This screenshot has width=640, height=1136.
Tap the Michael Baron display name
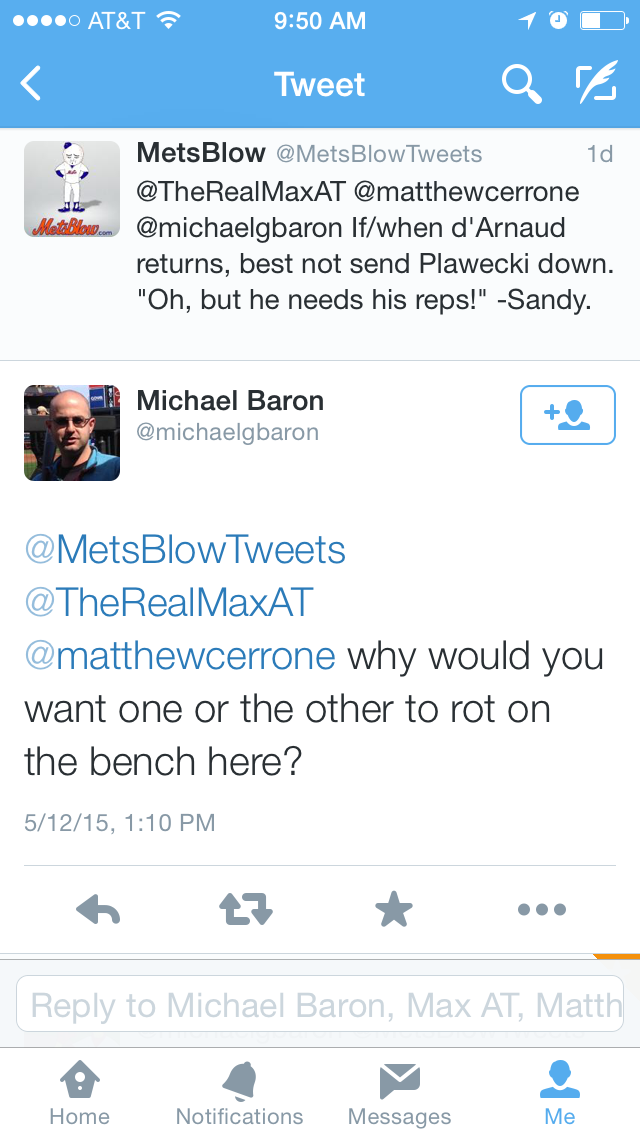coord(230,401)
